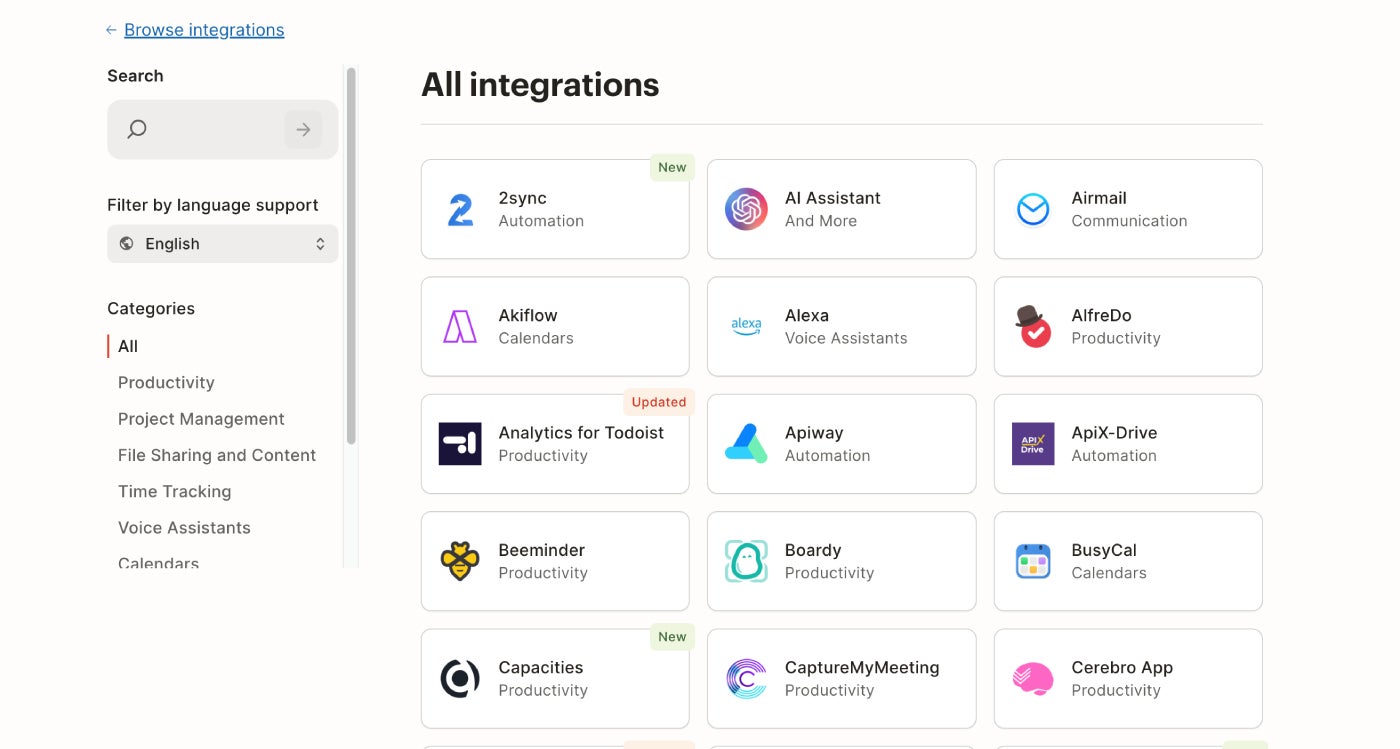Click 'Calendars' label under BusyCal
1400x749 pixels.
click(x=1109, y=573)
